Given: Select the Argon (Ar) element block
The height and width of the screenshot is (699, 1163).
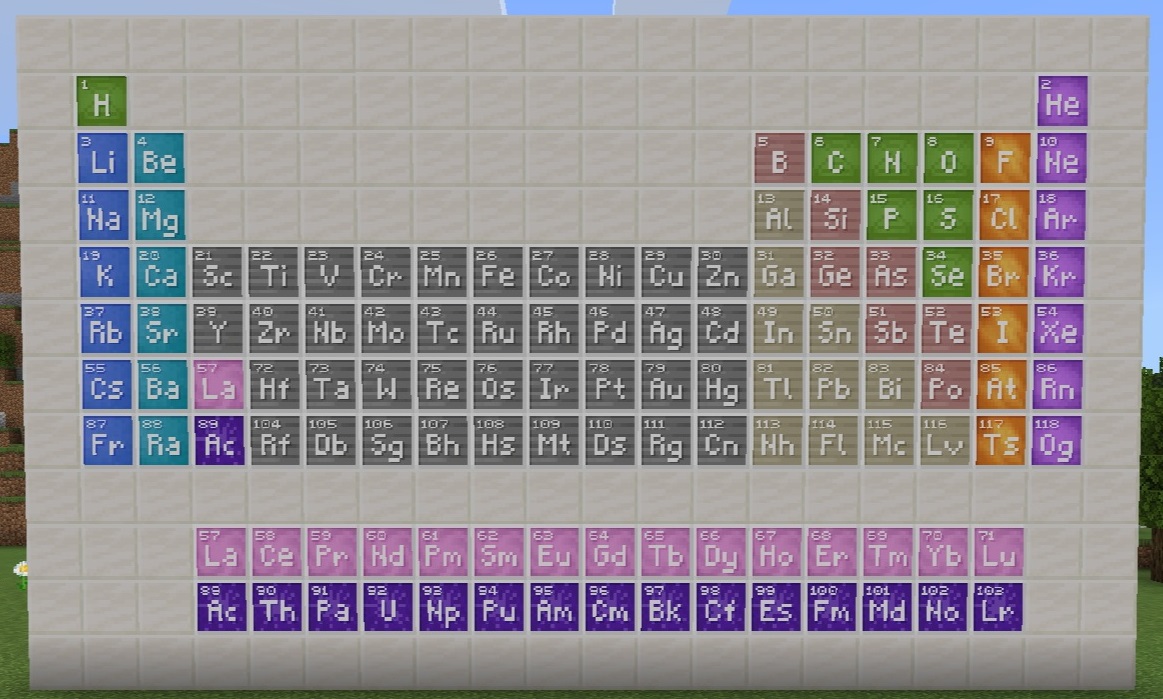Looking at the screenshot, I should pyautogui.click(x=1060, y=215).
